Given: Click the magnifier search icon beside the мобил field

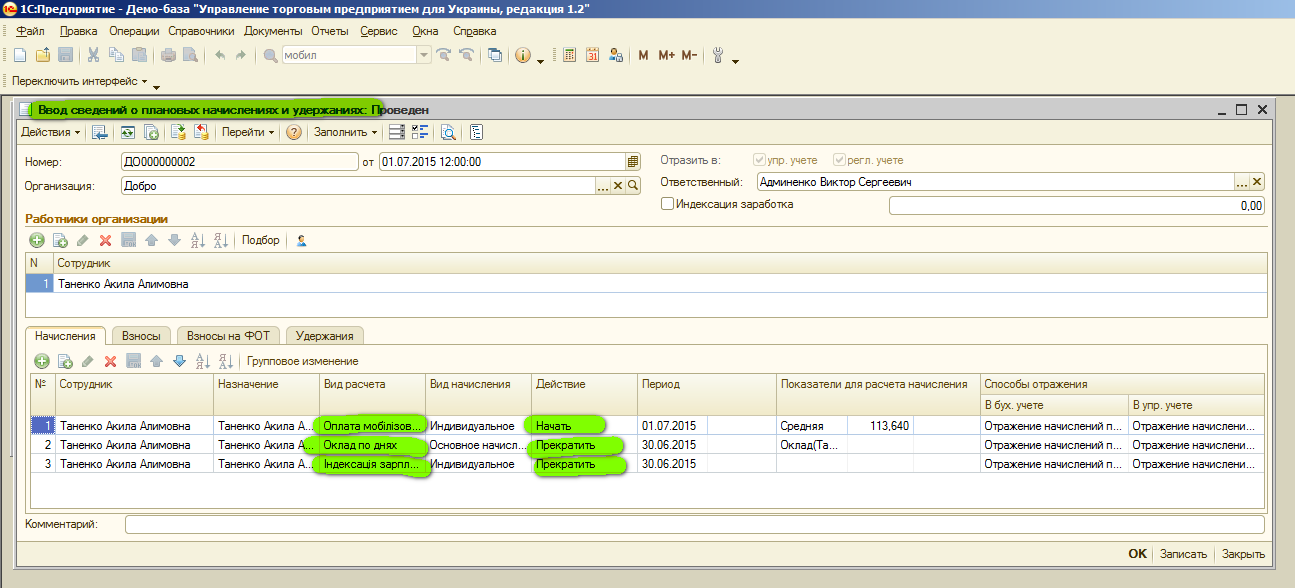Looking at the screenshot, I should (x=270, y=55).
